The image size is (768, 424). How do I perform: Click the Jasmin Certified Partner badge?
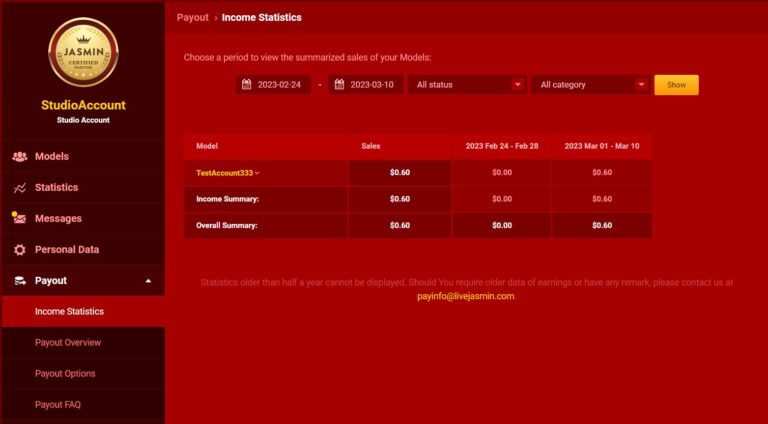pyautogui.click(x=83, y=52)
